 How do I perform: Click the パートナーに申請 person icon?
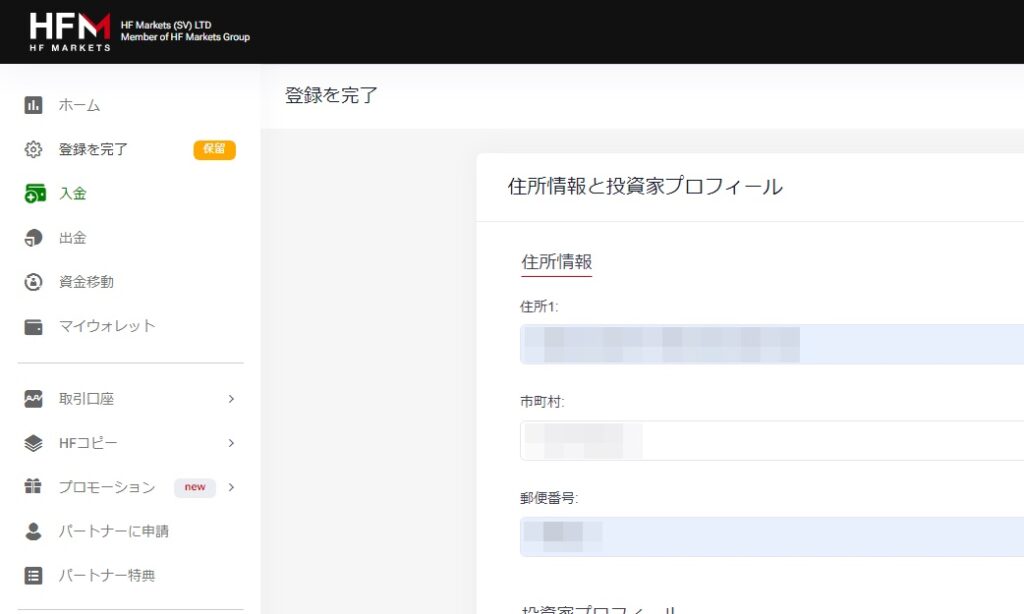click(x=33, y=531)
